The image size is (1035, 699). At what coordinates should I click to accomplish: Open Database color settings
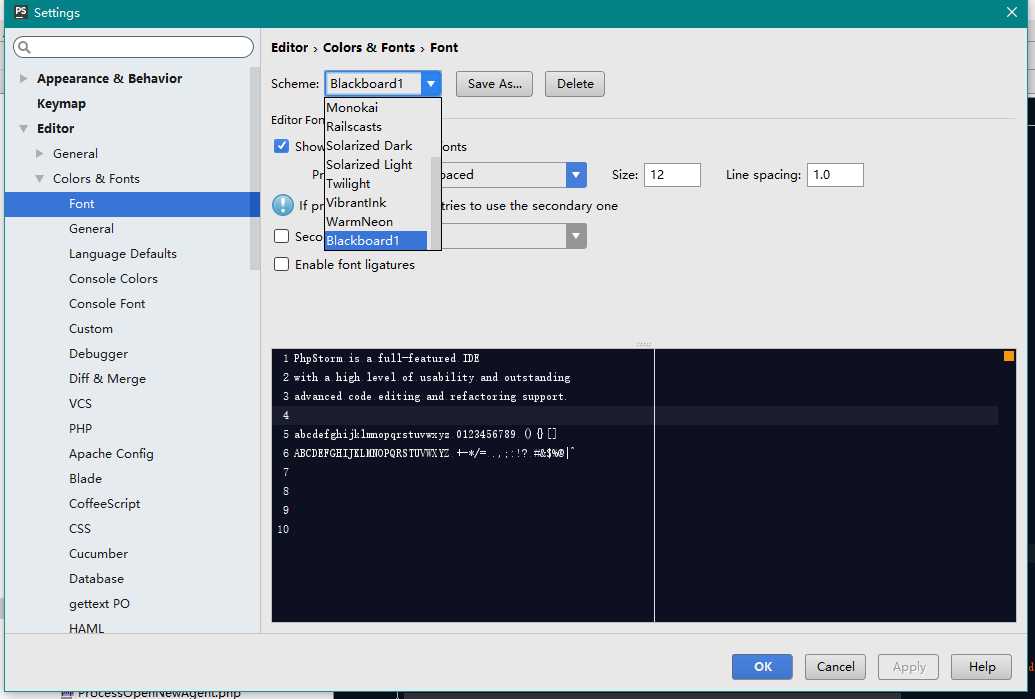[x=96, y=580]
